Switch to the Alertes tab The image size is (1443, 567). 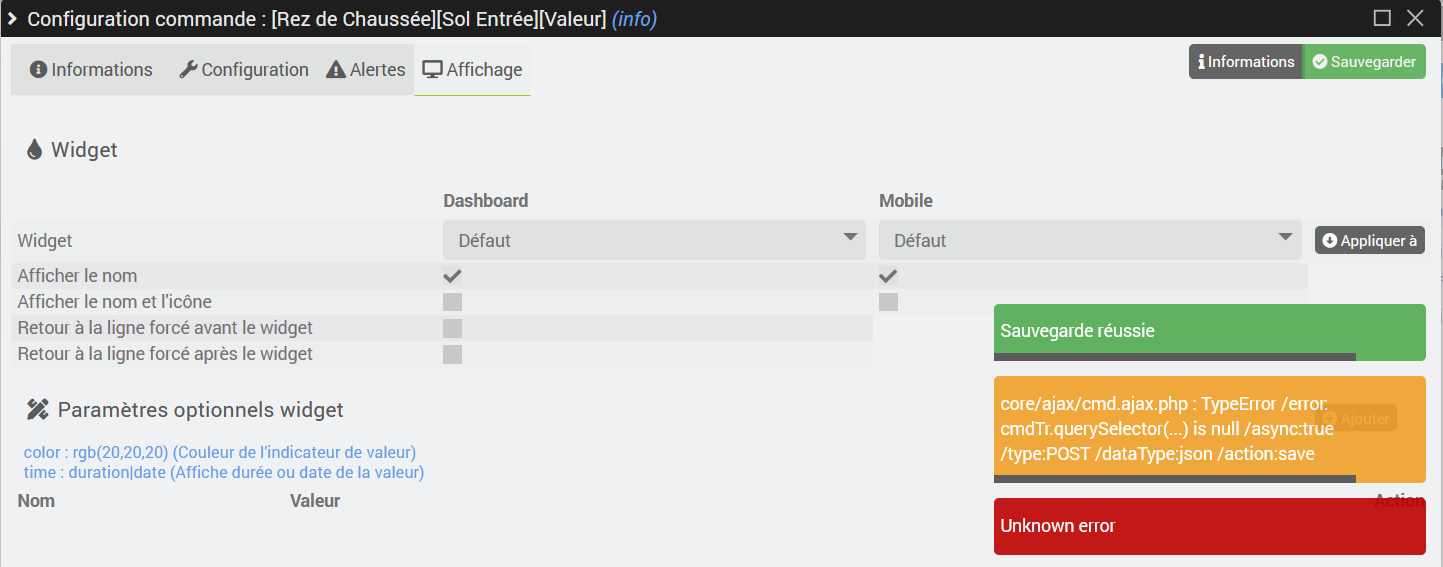[x=366, y=70]
